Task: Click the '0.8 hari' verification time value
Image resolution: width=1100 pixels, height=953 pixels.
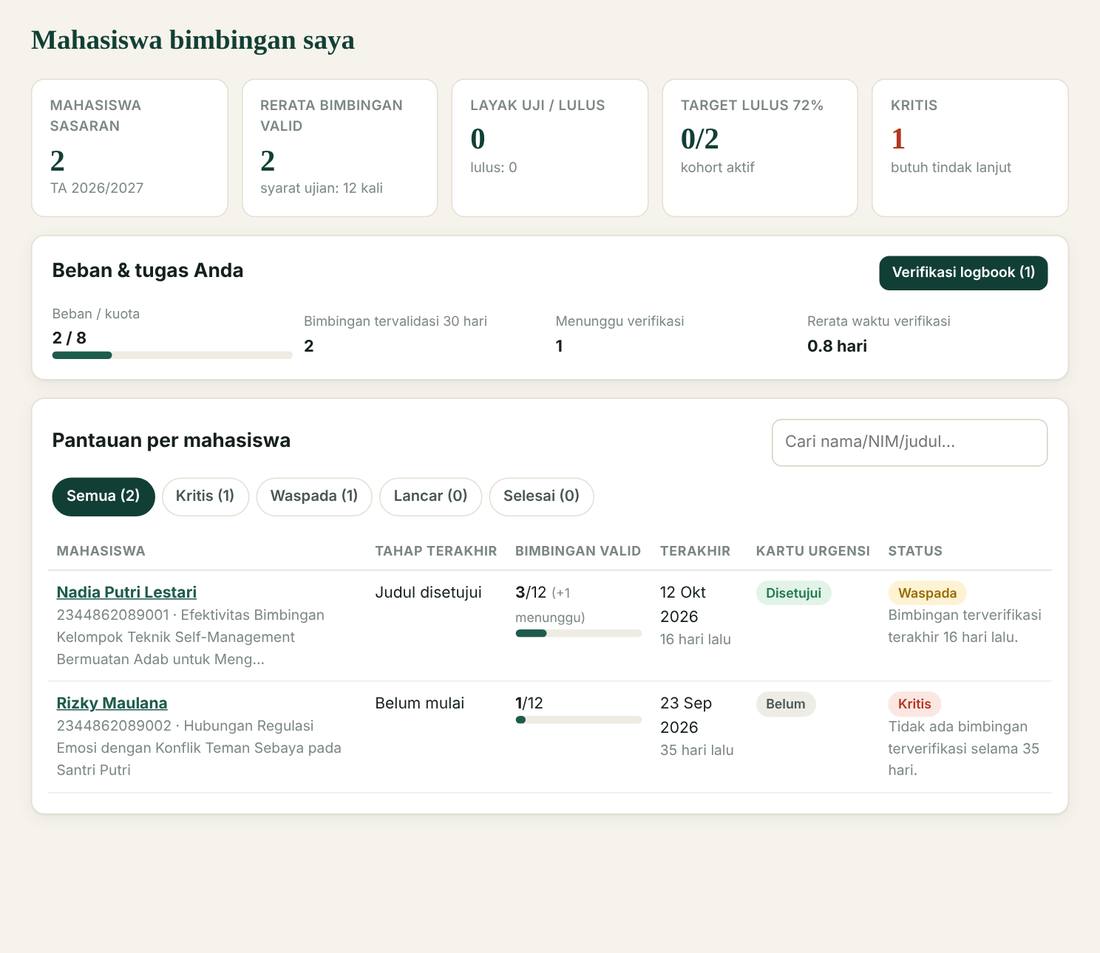Action: (837, 346)
